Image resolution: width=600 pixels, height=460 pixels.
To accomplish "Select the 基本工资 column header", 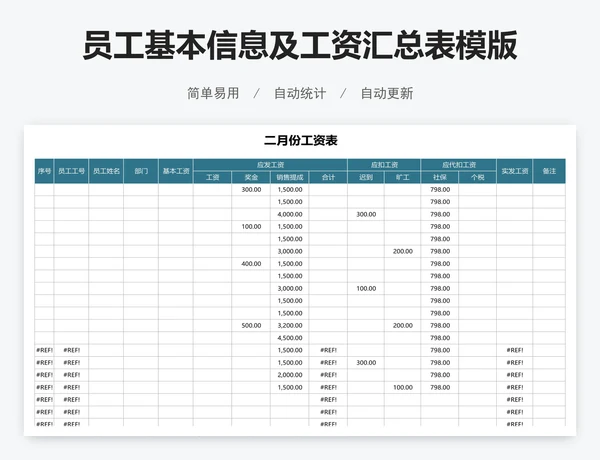I will (176, 171).
